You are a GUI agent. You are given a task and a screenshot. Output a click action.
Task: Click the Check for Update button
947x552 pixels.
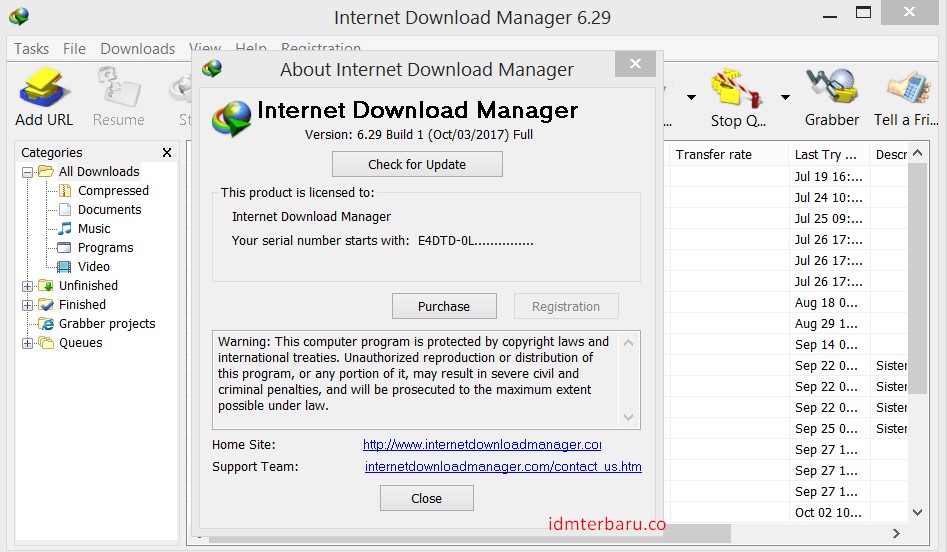417,164
